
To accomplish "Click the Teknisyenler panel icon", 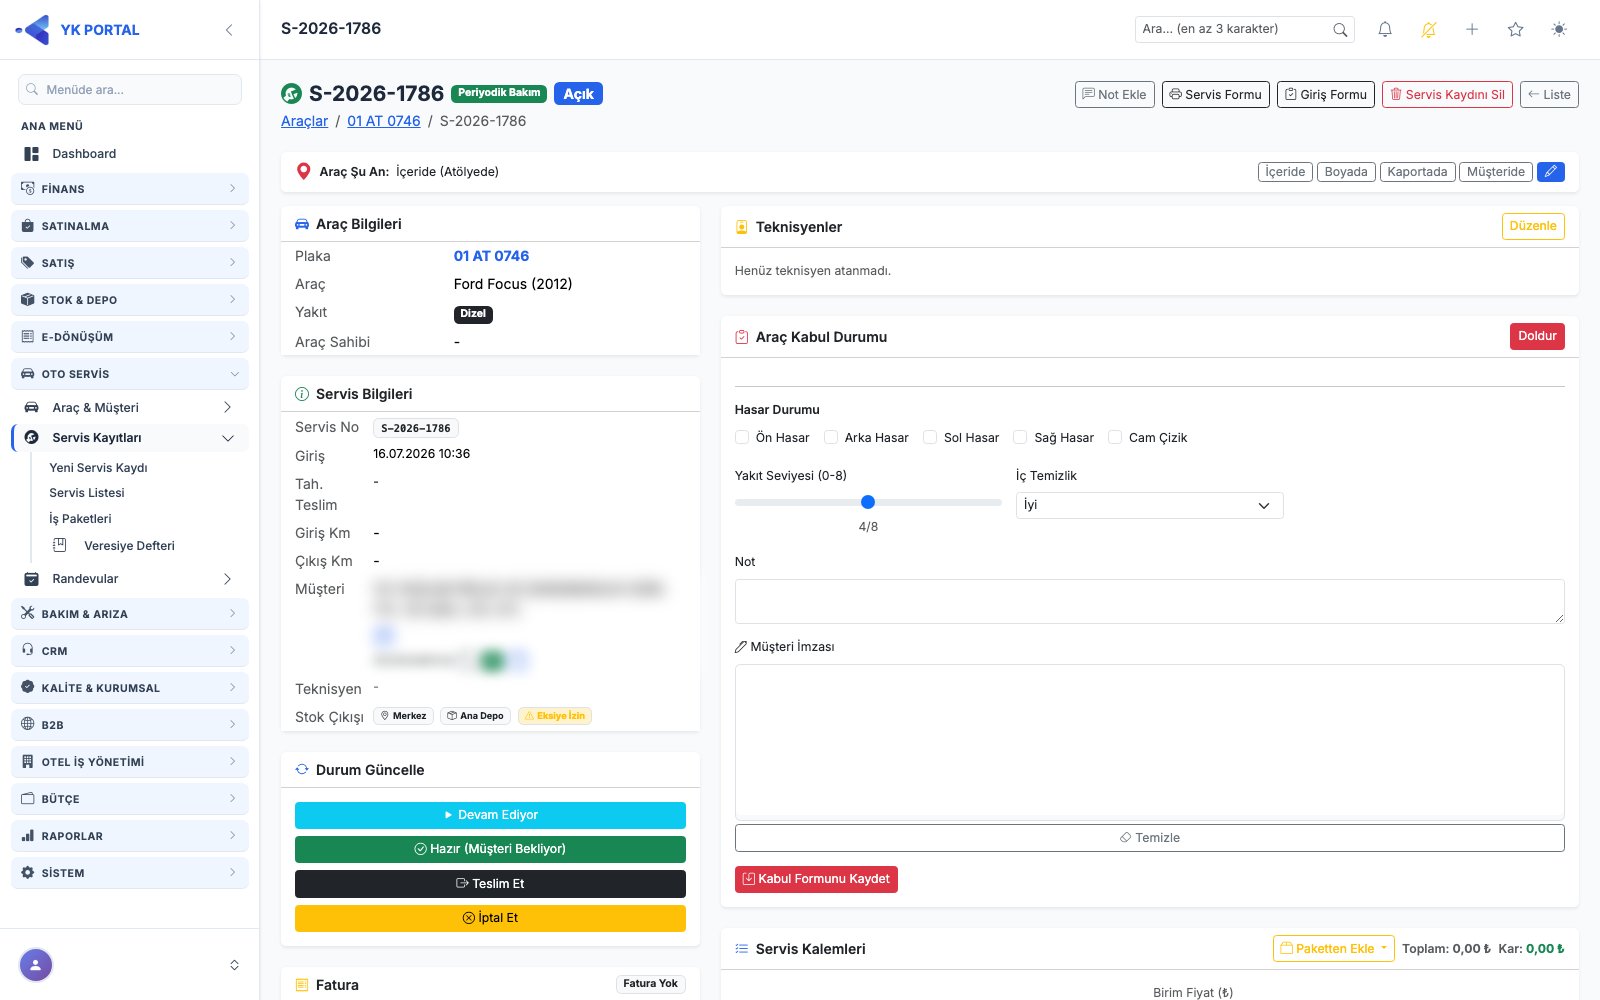I will pyautogui.click(x=742, y=227).
